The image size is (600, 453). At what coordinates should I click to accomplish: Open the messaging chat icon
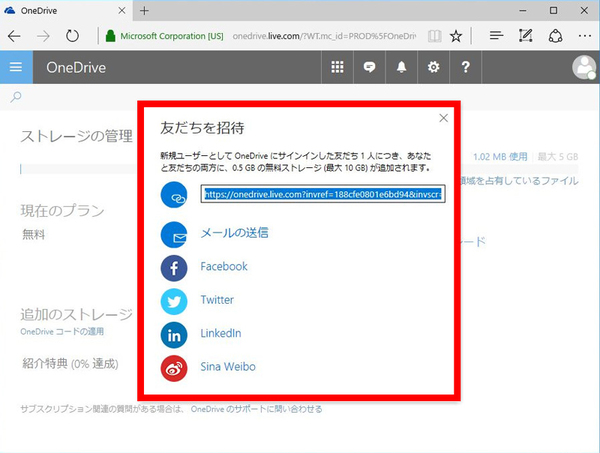click(369, 67)
